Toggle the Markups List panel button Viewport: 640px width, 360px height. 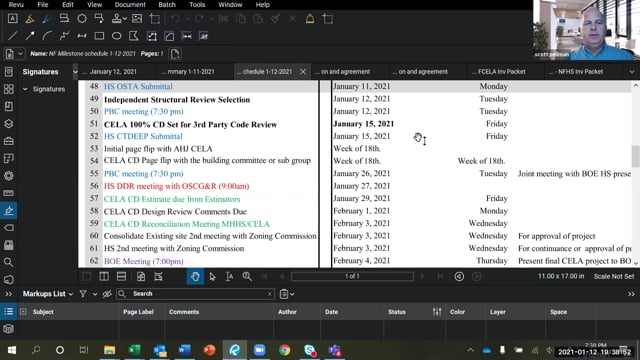[x=9, y=312]
